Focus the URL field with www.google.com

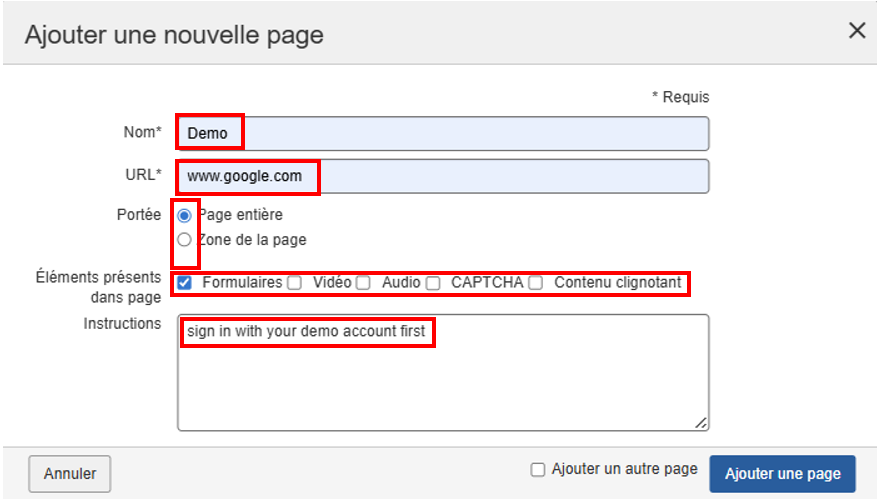[442, 177]
